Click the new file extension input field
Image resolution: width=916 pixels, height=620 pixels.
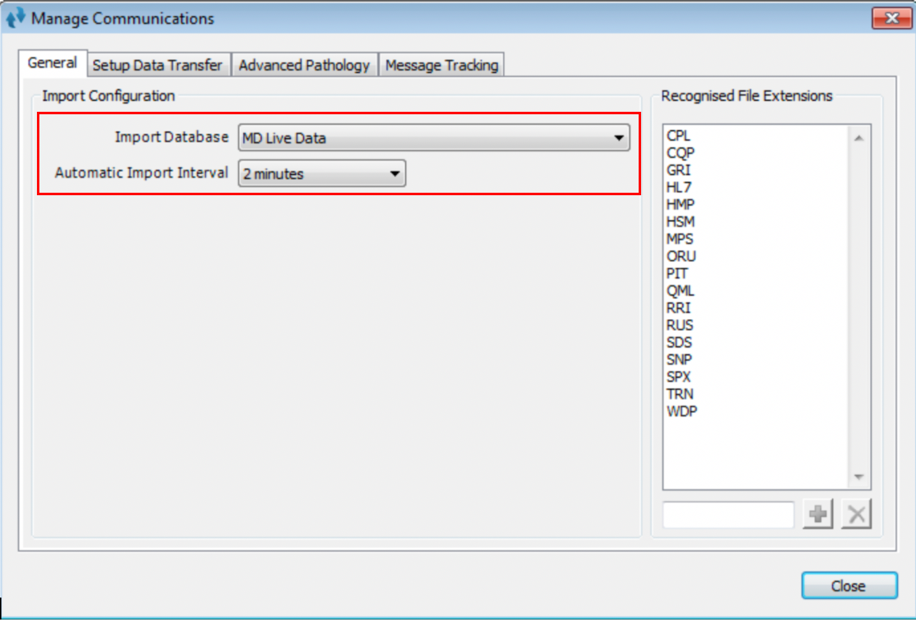click(x=727, y=515)
